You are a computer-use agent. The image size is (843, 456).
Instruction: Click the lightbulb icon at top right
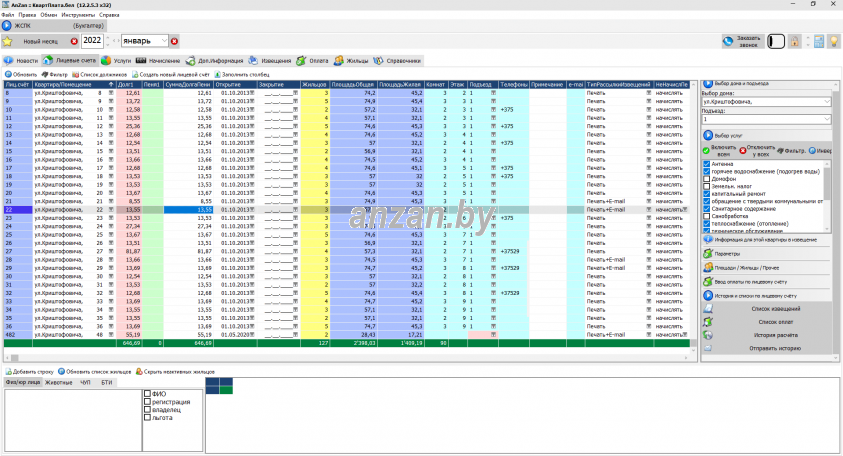(x=831, y=41)
